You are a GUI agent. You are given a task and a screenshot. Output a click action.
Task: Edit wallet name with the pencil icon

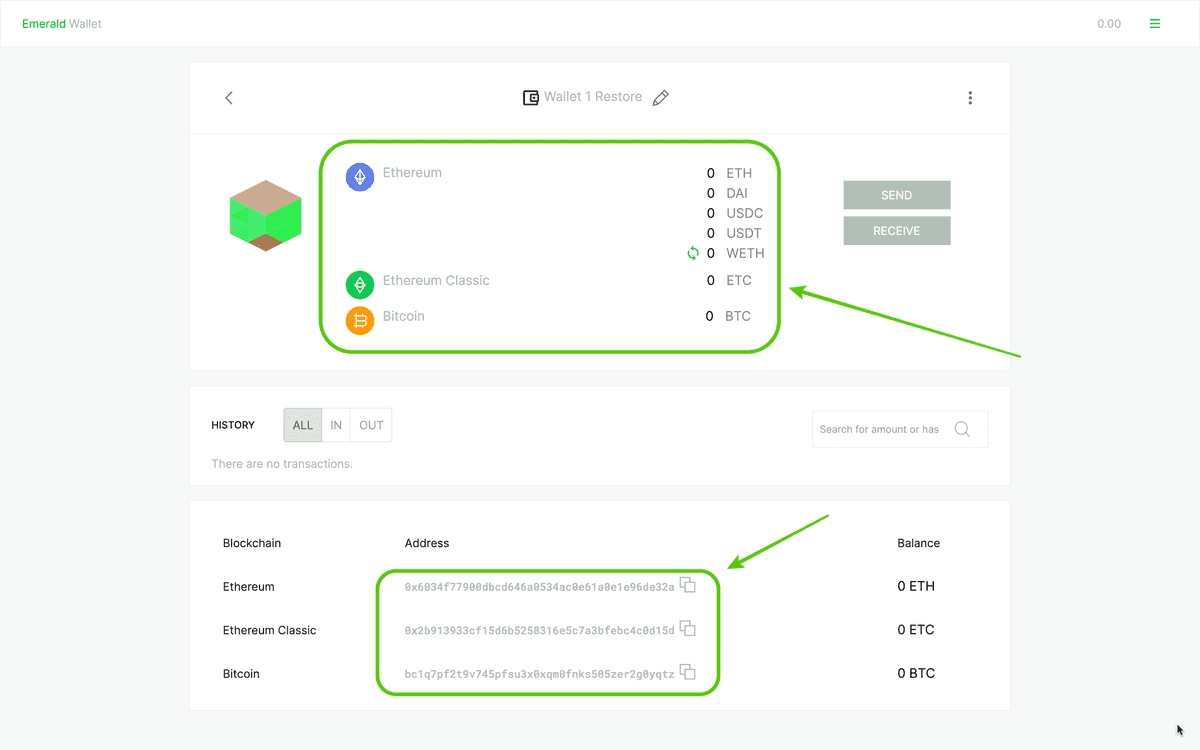[660, 97]
